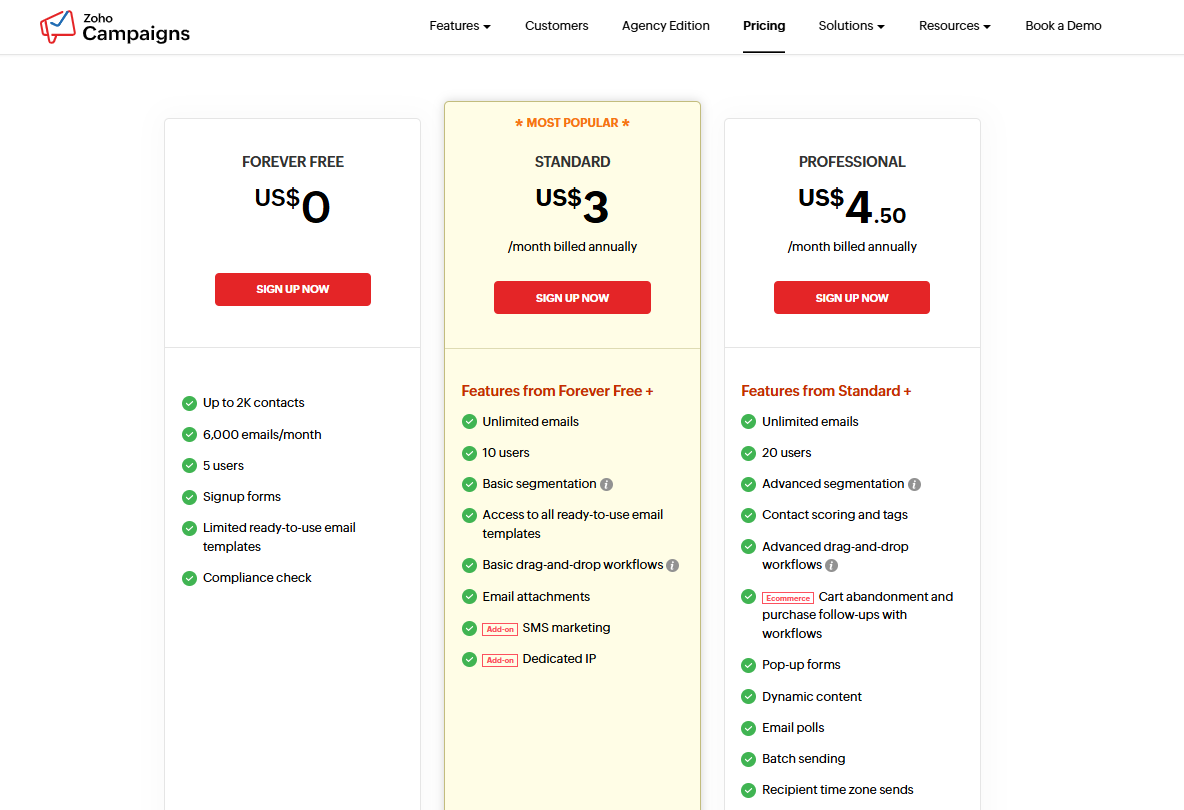Sign up for the Standard plan

(x=572, y=297)
